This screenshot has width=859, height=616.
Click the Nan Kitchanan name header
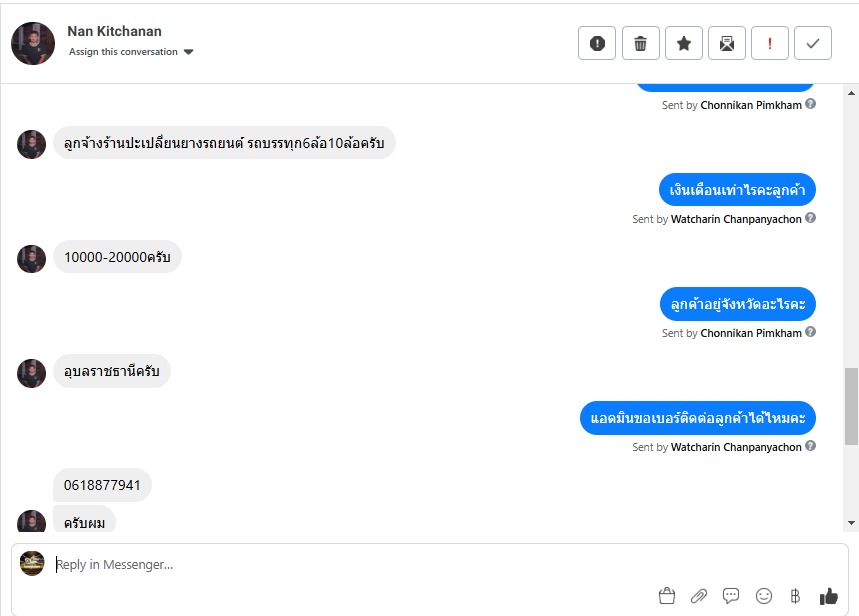[x=114, y=31]
